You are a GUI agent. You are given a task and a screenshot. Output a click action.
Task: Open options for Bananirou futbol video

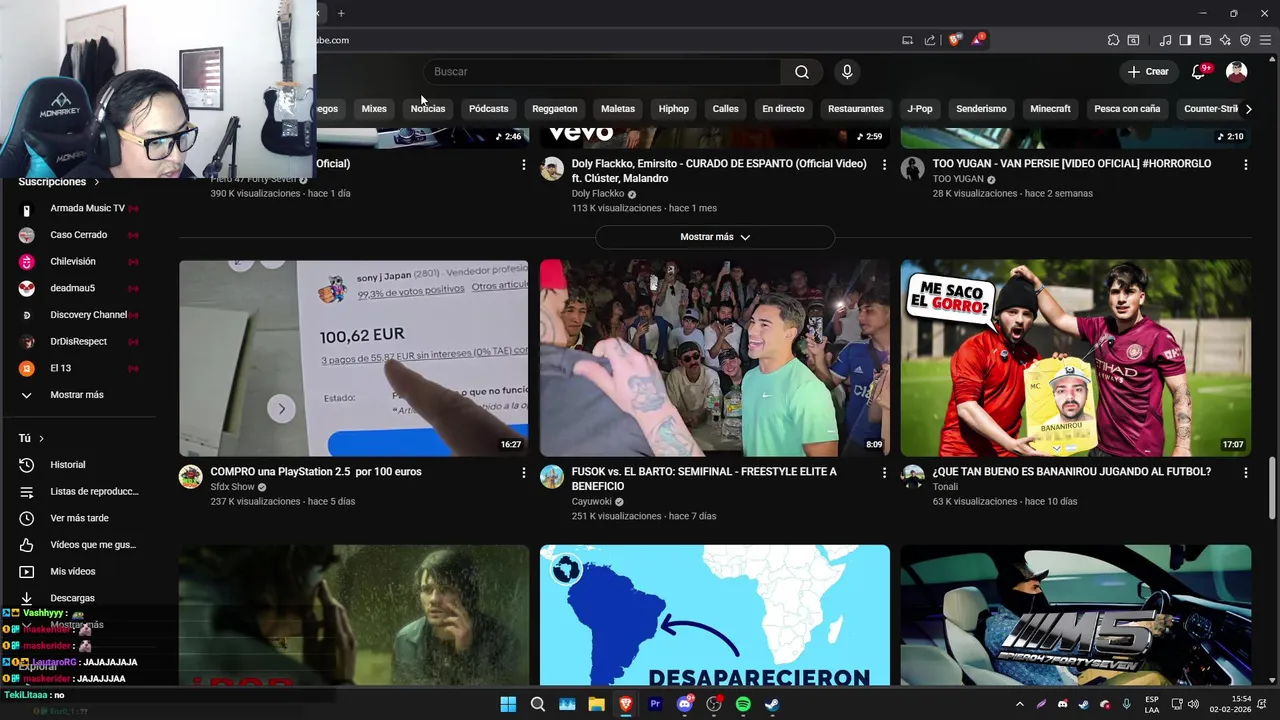pos(1245,472)
